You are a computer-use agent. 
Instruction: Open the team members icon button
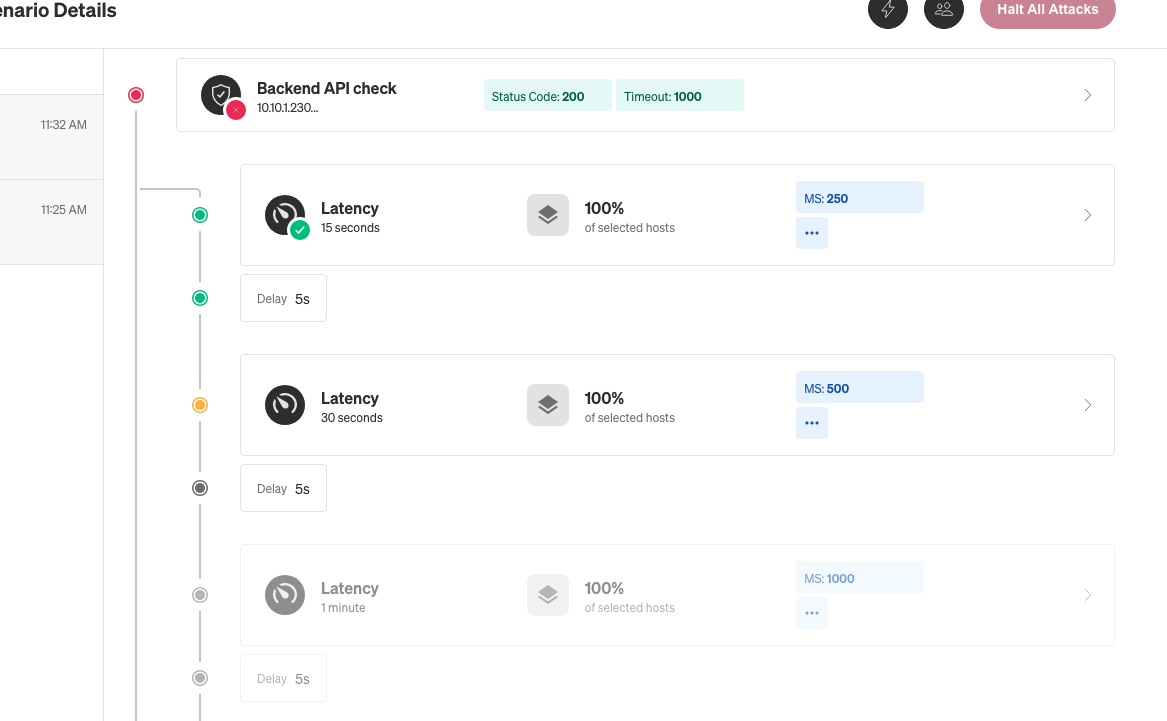(x=943, y=10)
